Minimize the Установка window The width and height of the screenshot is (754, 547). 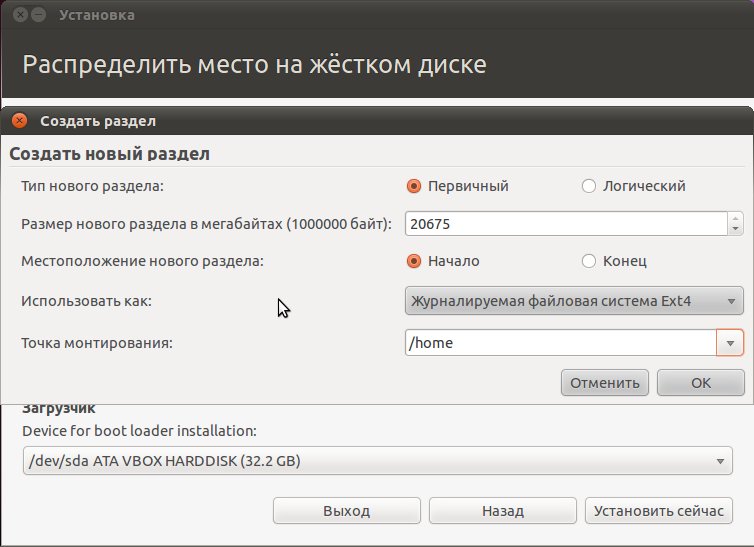click(38, 15)
